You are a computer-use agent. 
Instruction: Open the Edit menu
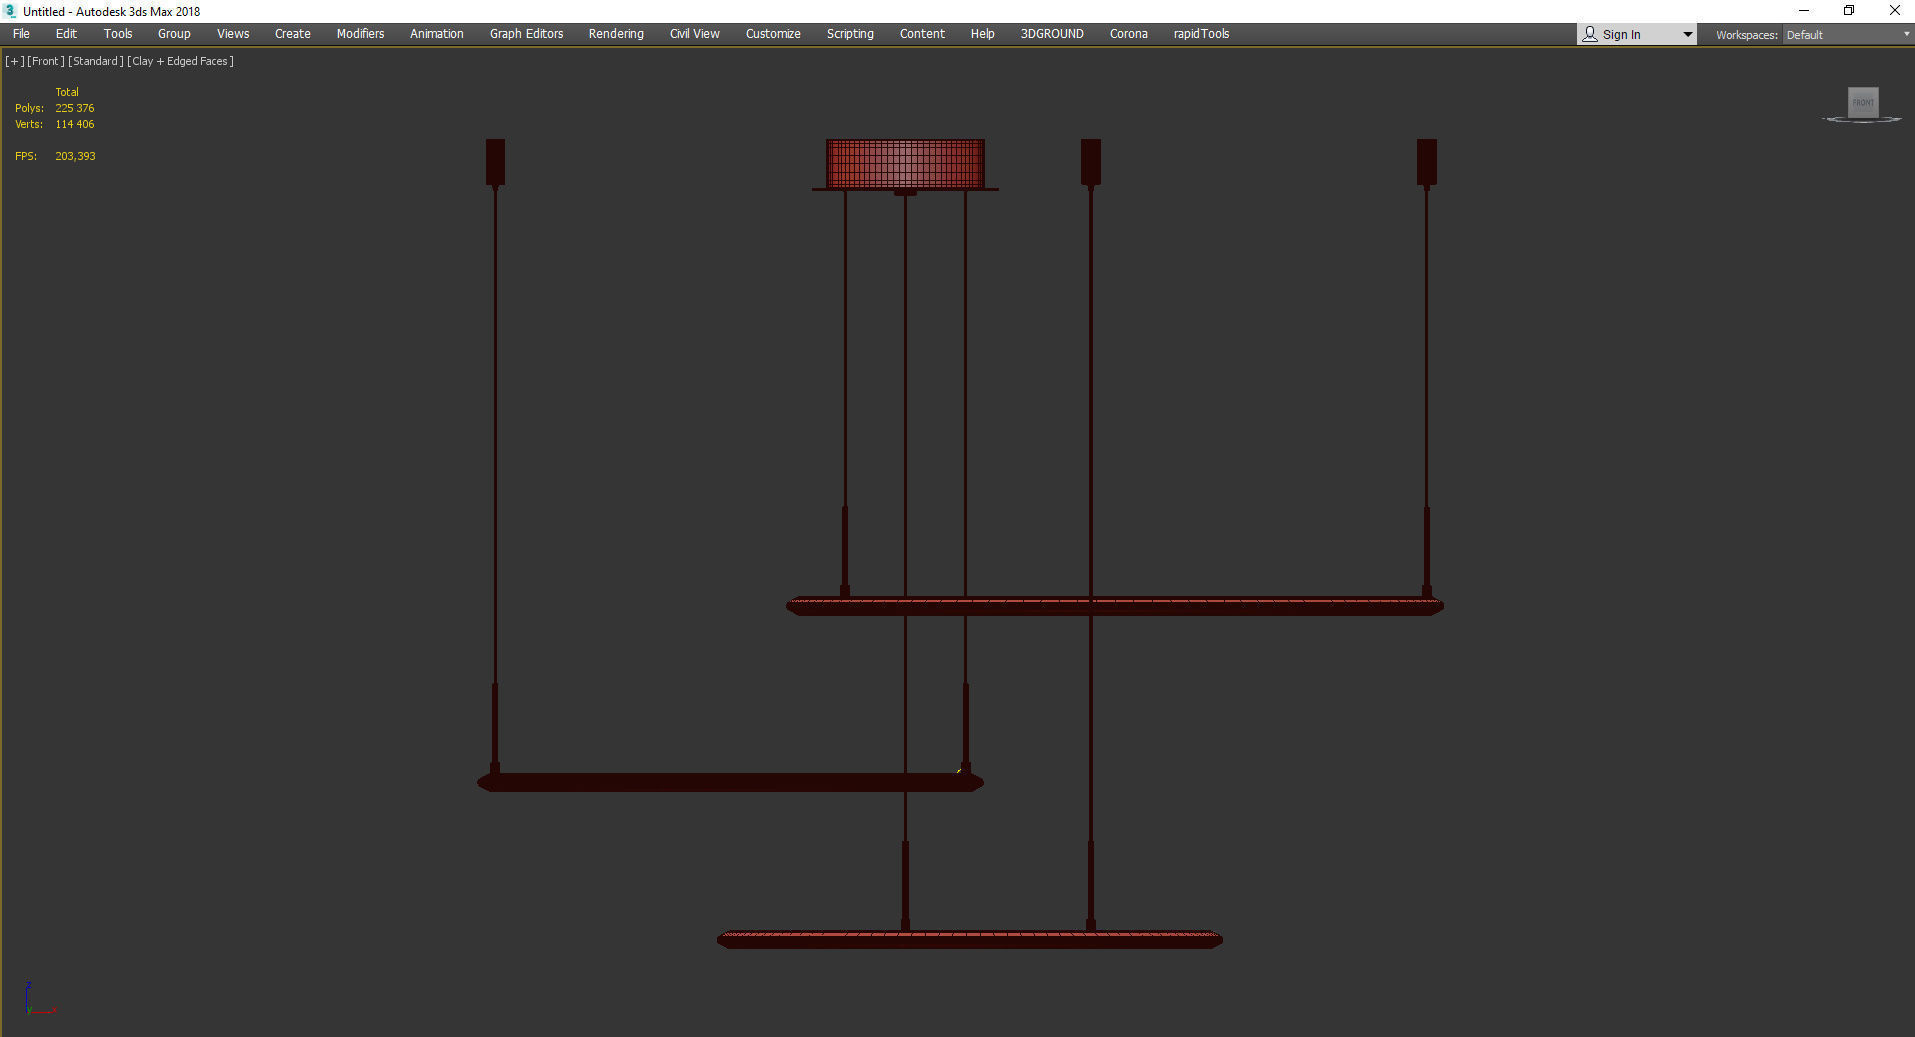coord(66,34)
